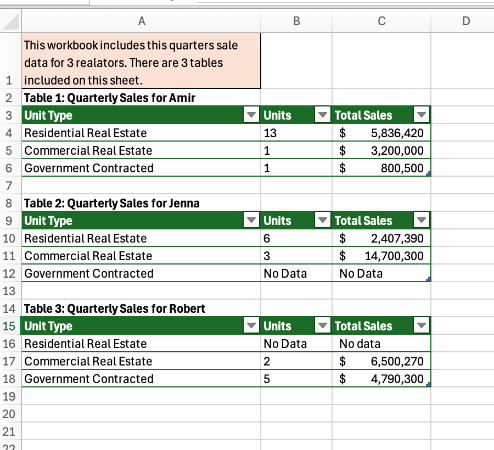Image resolution: width=494 pixels, height=450 pixels.
Task: Click the units value 6 for Jenna
Action: [296, 238]
